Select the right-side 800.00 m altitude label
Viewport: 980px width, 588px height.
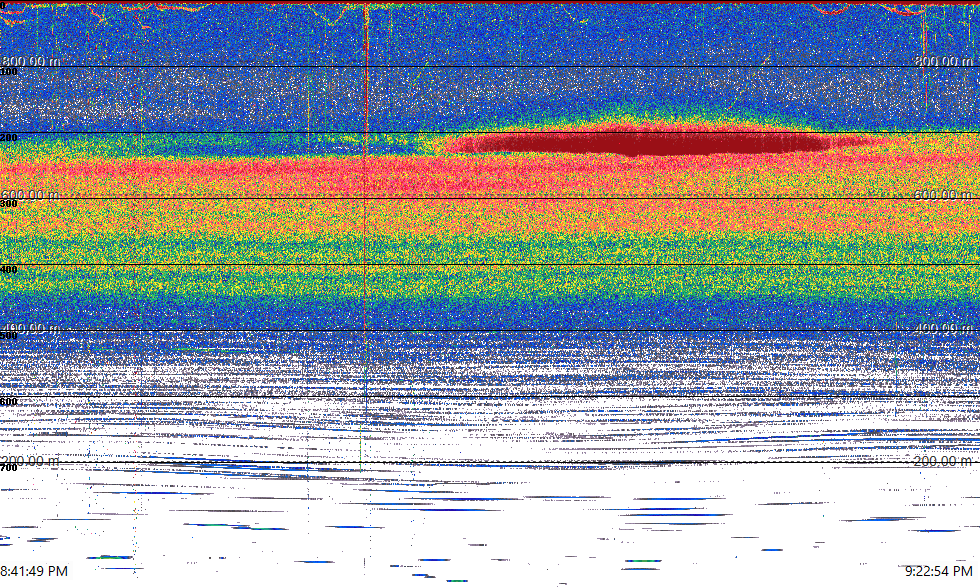pyautogui.click(x=944, y=61)
